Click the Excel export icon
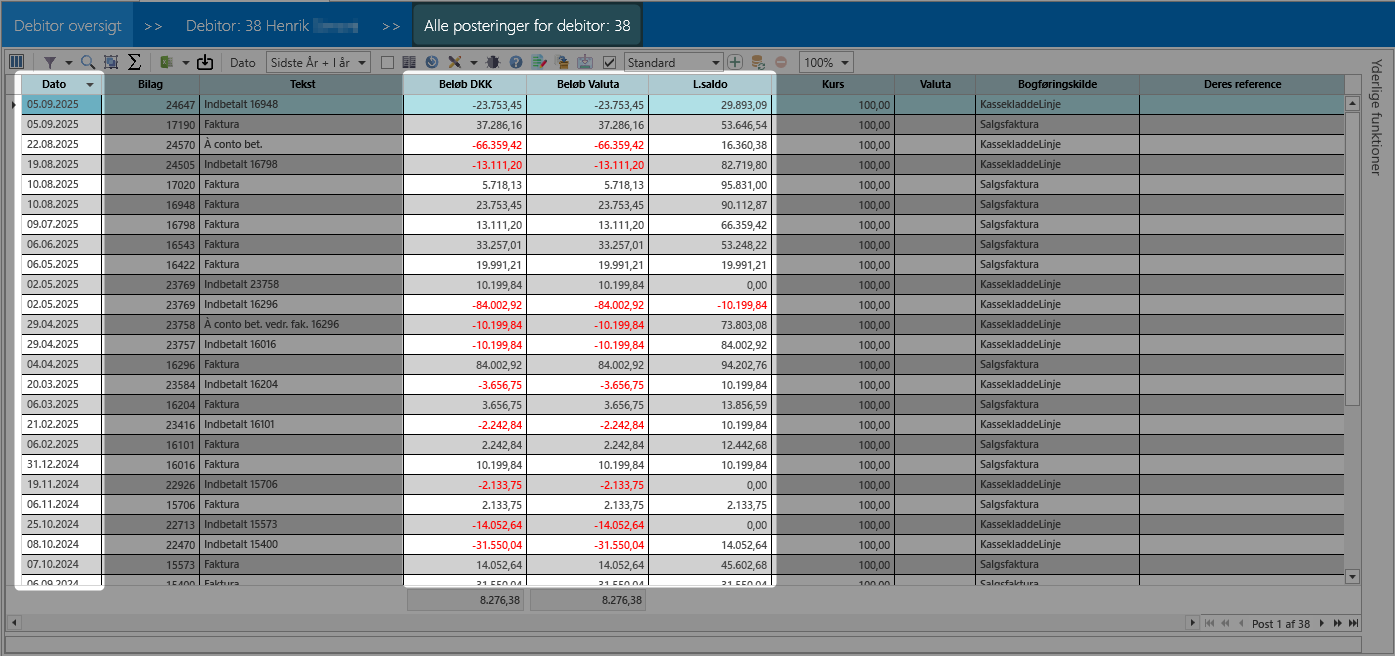 pos(167,62)
